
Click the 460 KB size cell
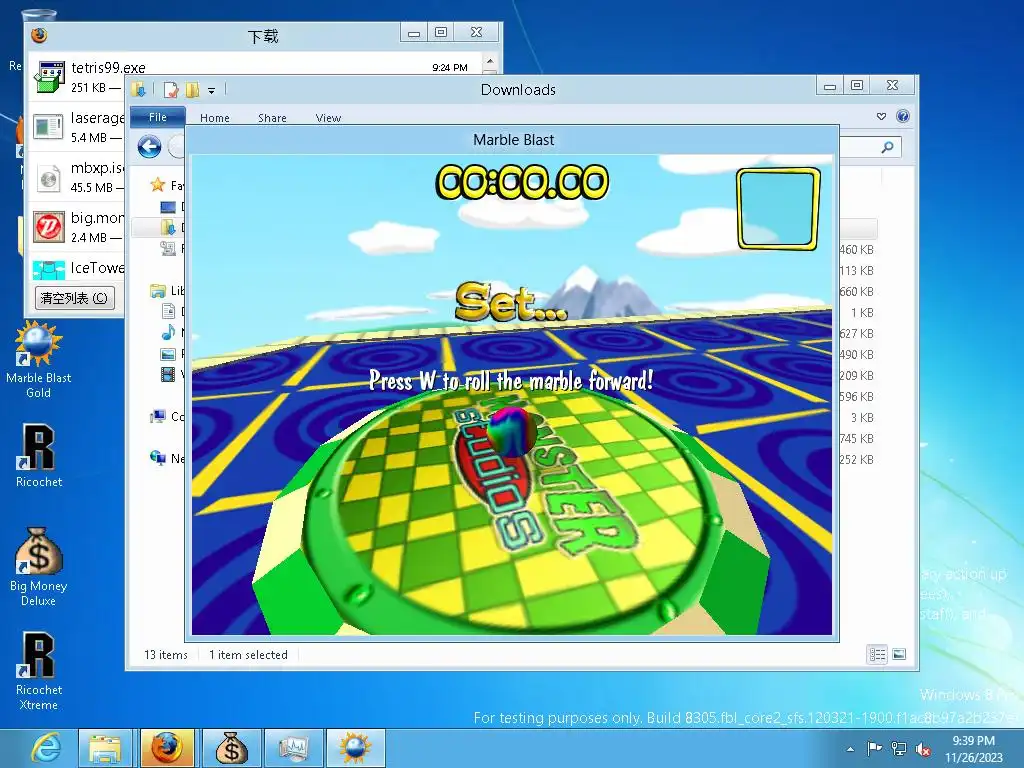pos(856,249)
